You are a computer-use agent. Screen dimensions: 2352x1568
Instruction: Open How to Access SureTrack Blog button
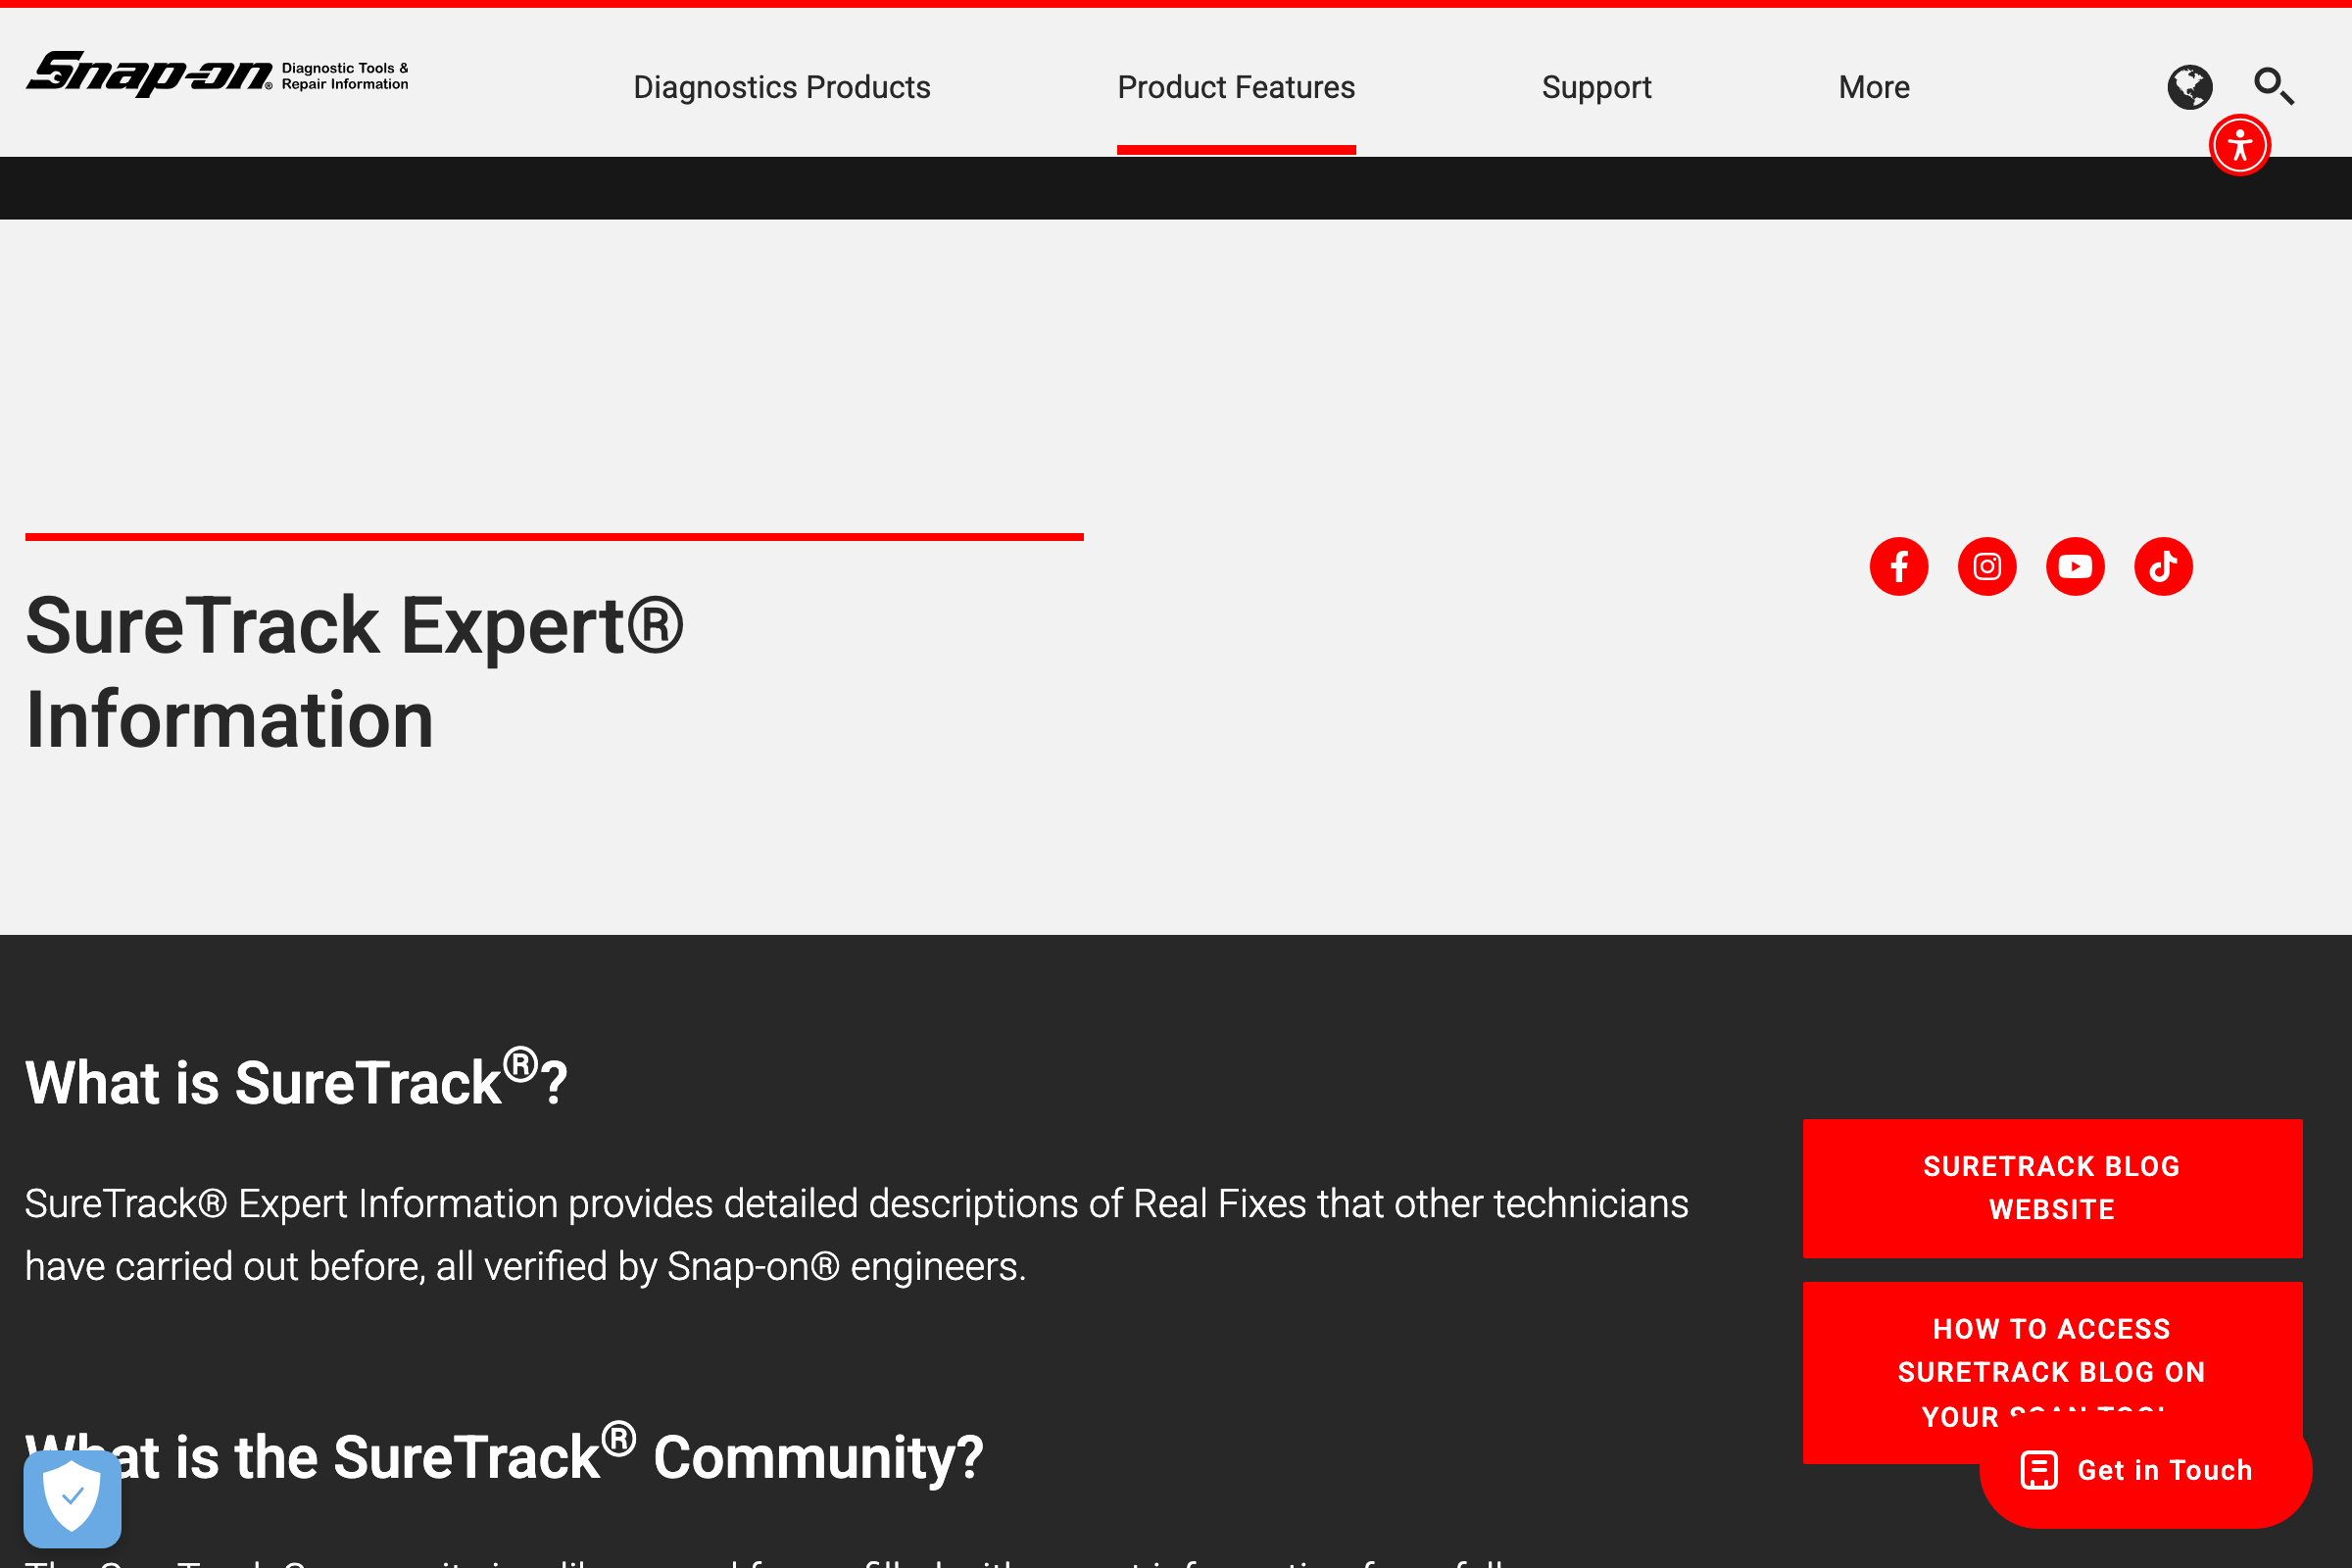2052,1372
